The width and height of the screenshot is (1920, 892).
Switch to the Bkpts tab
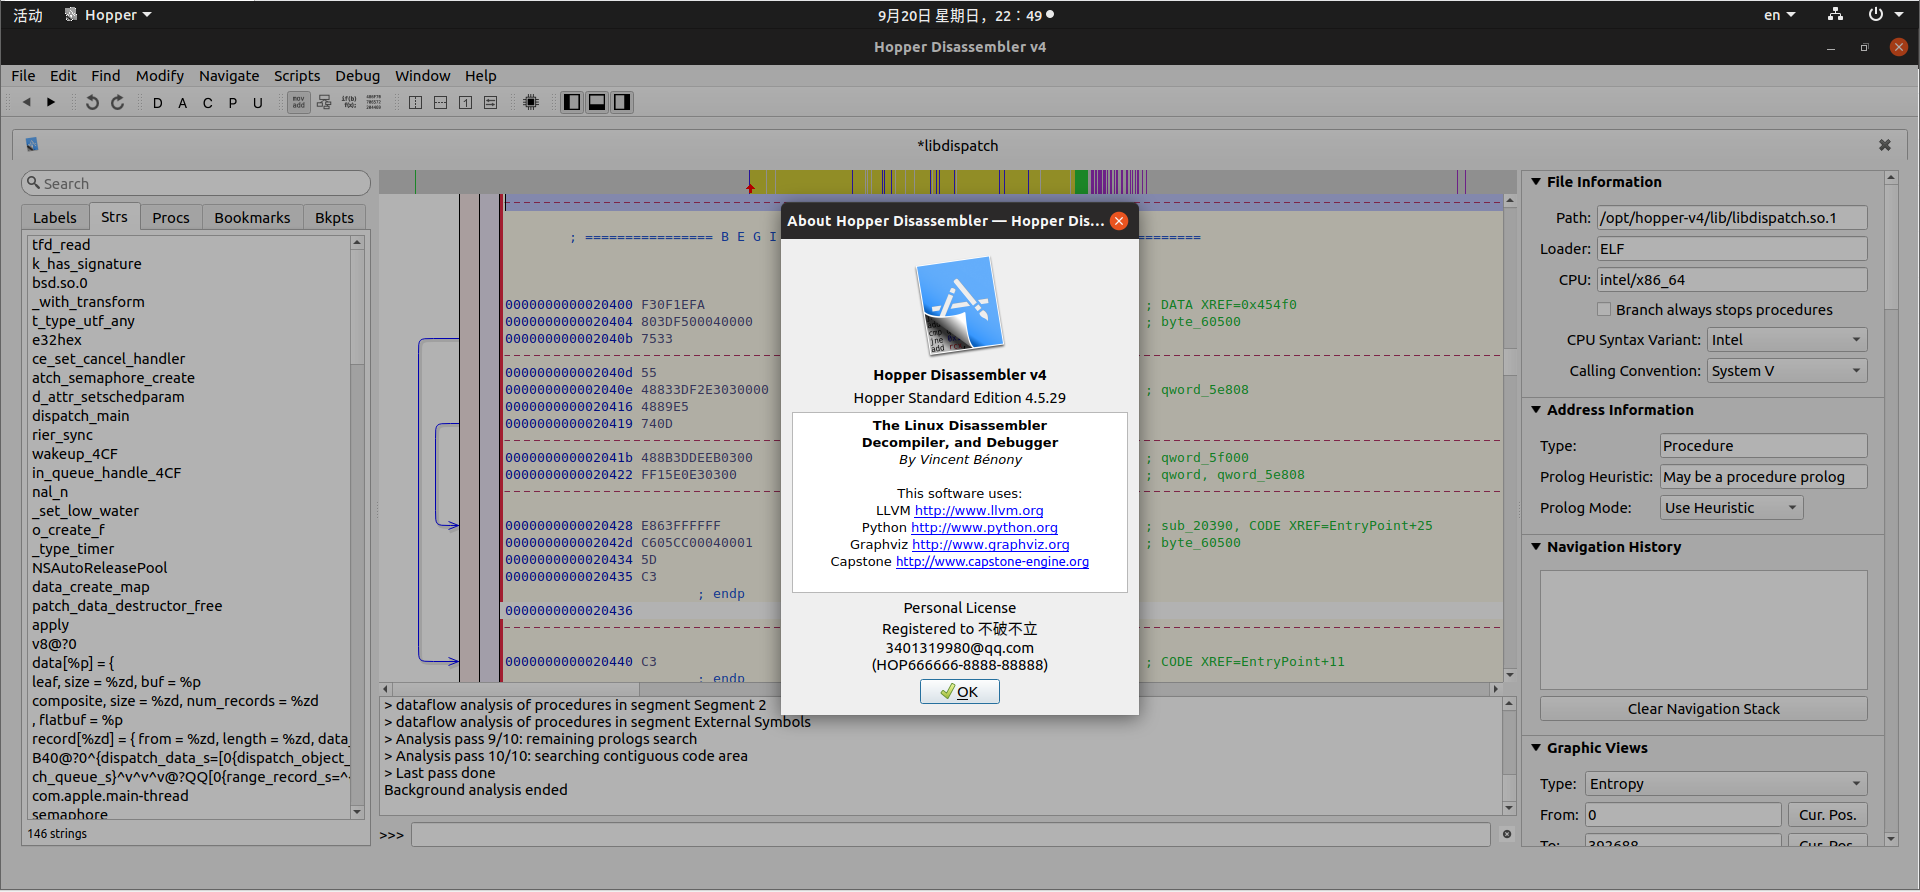pyautogui.click(x=334, y=218)
